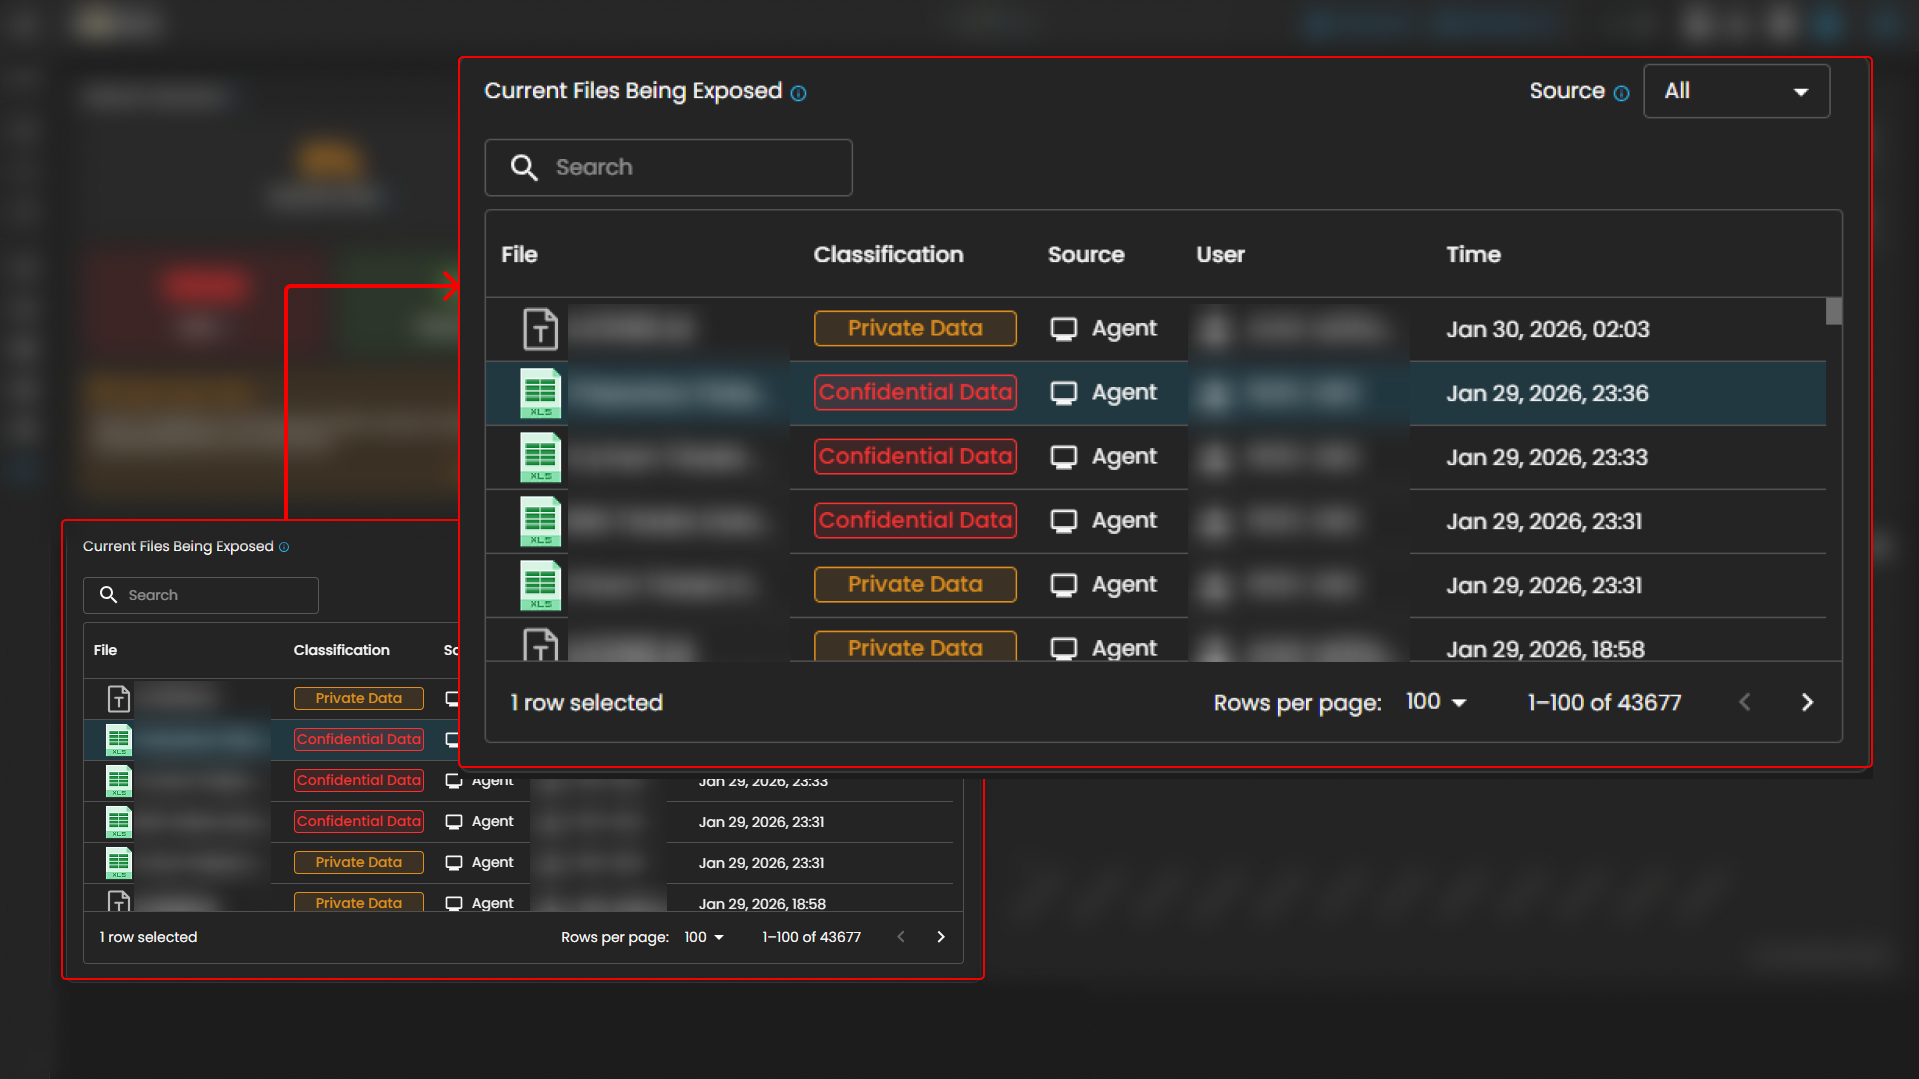Expand Rows per page dropdown in large table
Image resolution: width=1919 pixels, height=1079 pixels.
[1436, 702]
